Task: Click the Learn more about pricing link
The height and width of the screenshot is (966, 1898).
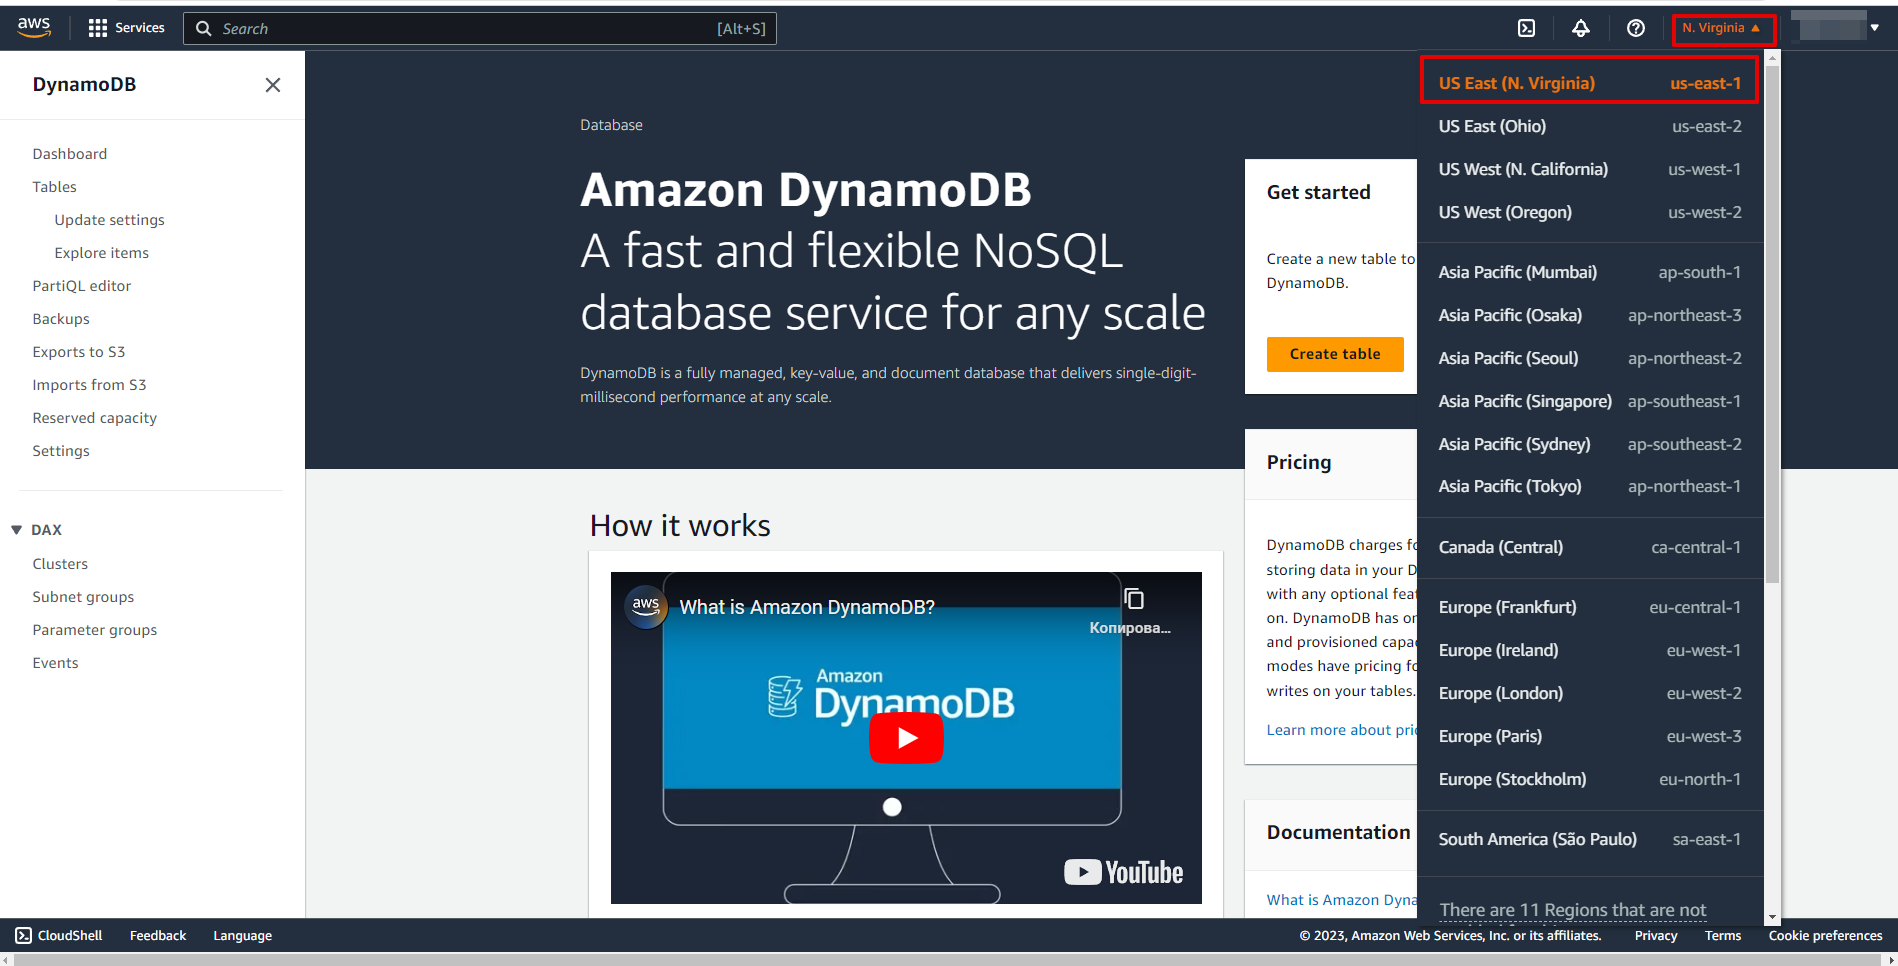Action: coord(1342,730)
